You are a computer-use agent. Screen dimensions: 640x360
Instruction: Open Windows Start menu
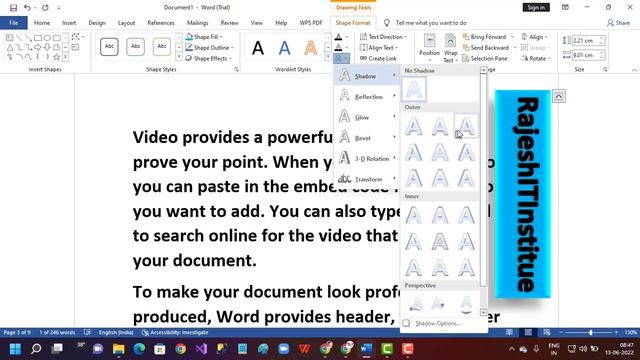tap(15, 349)
